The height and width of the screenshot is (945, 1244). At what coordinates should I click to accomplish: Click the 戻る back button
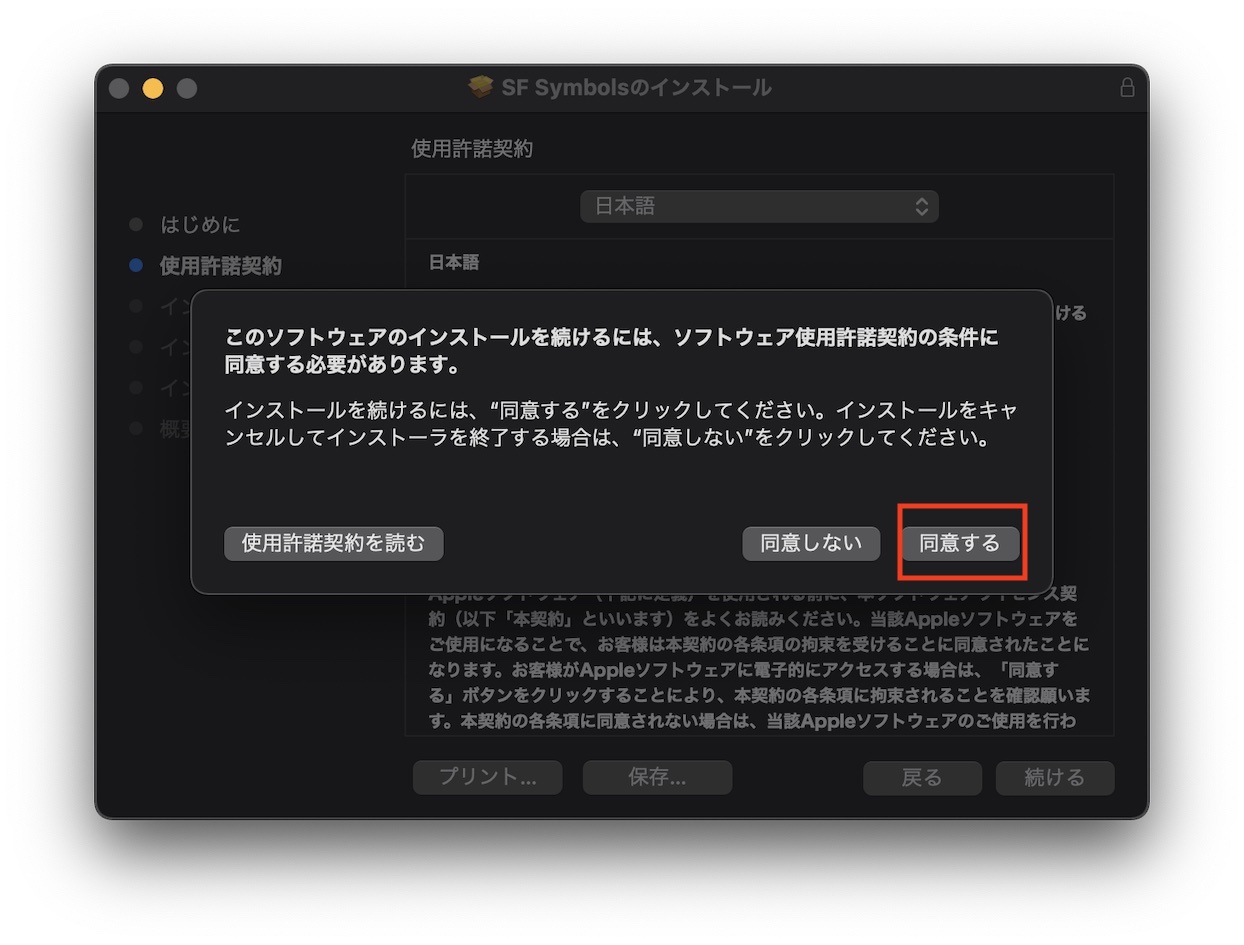coord(922,778)
